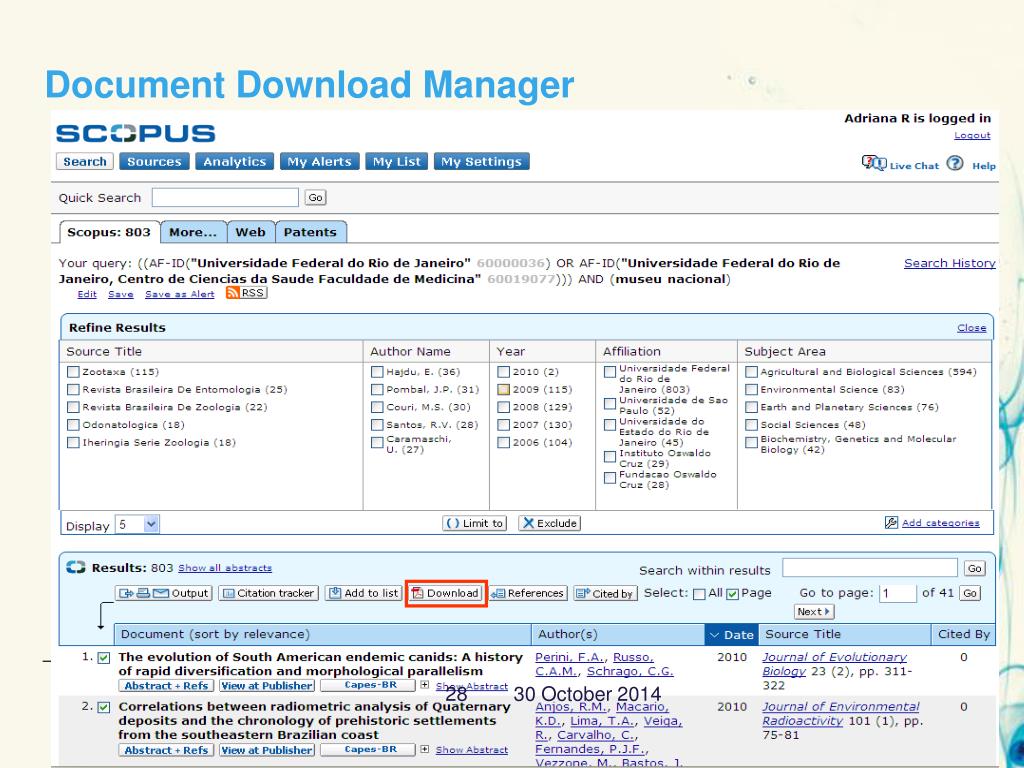1024x768 pixels.
Task: Click the Scopus logo
Action: click(x=136, y=133)
